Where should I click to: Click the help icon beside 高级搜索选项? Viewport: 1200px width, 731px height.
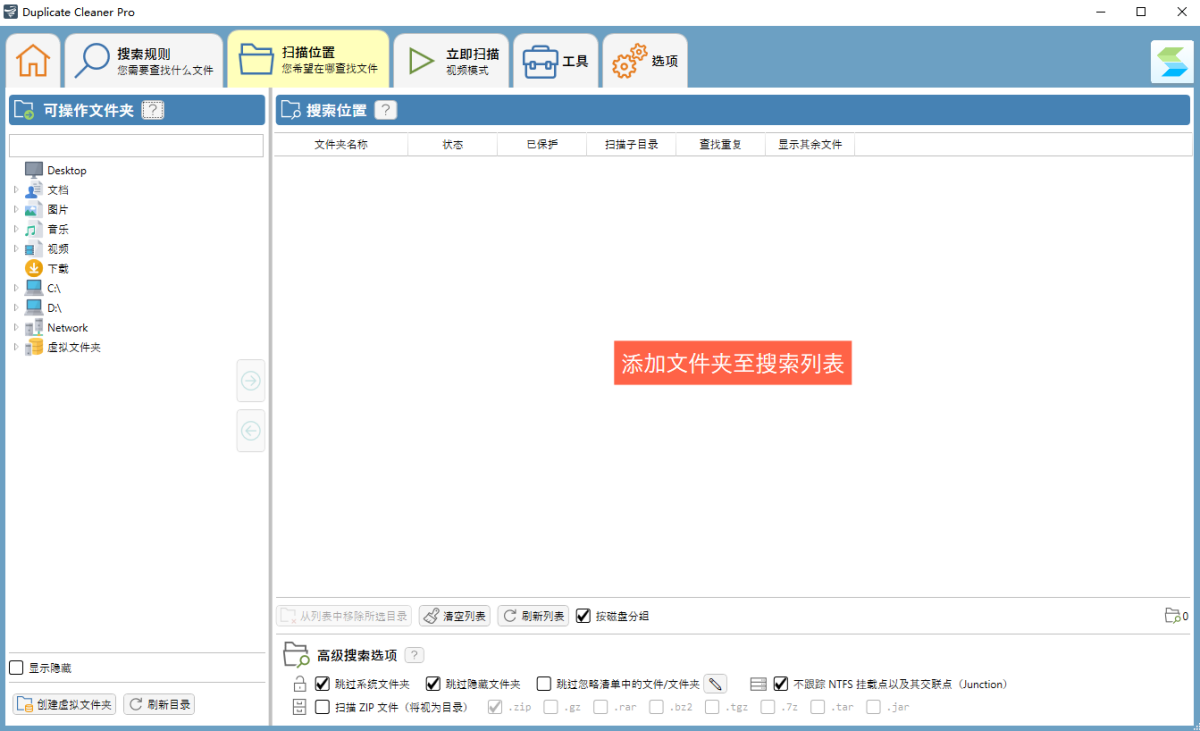point(414,655)
